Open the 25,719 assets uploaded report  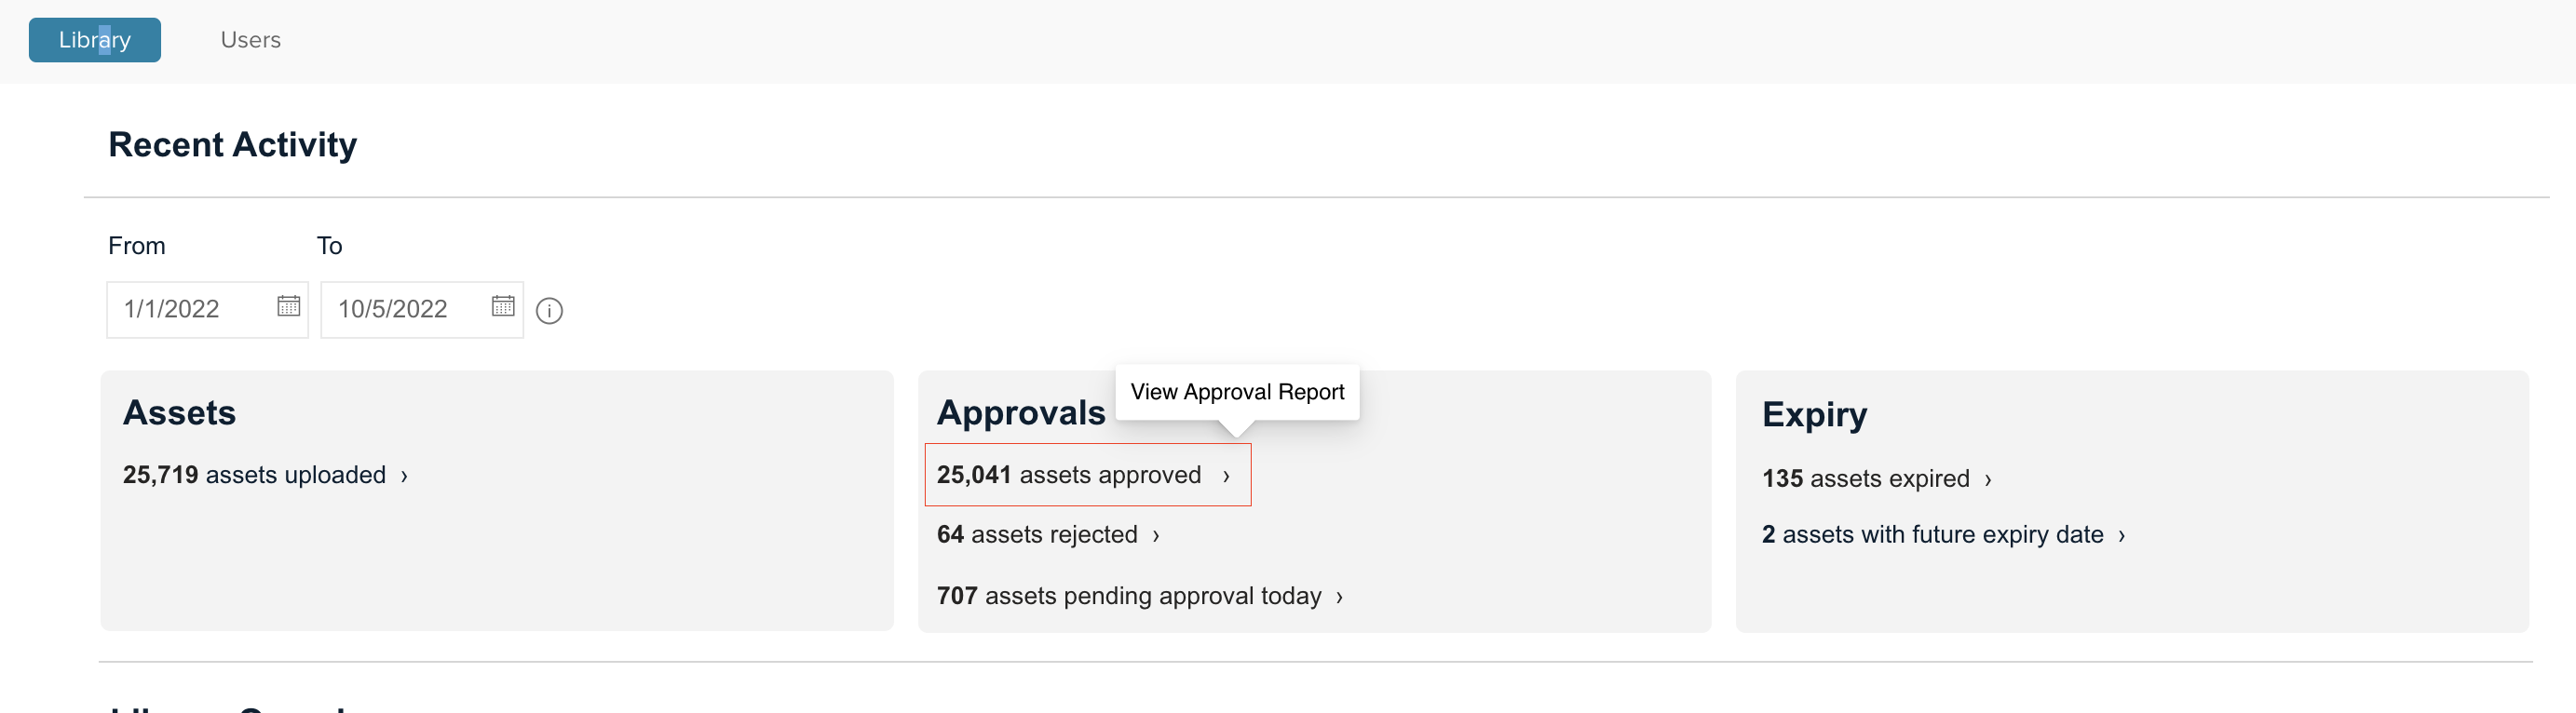coord(265,475)
